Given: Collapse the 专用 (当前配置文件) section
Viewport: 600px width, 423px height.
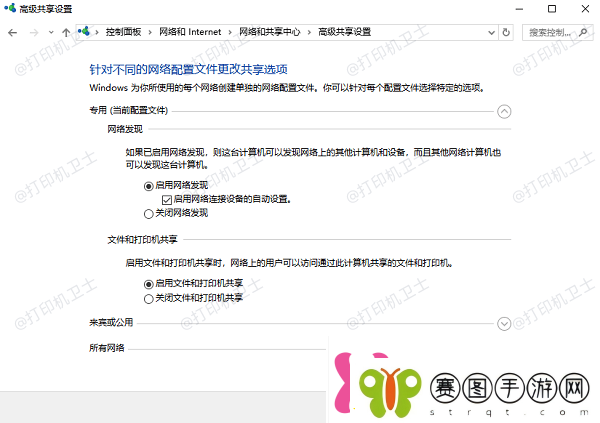Looking at the screenshot, I should click(504, 111).
